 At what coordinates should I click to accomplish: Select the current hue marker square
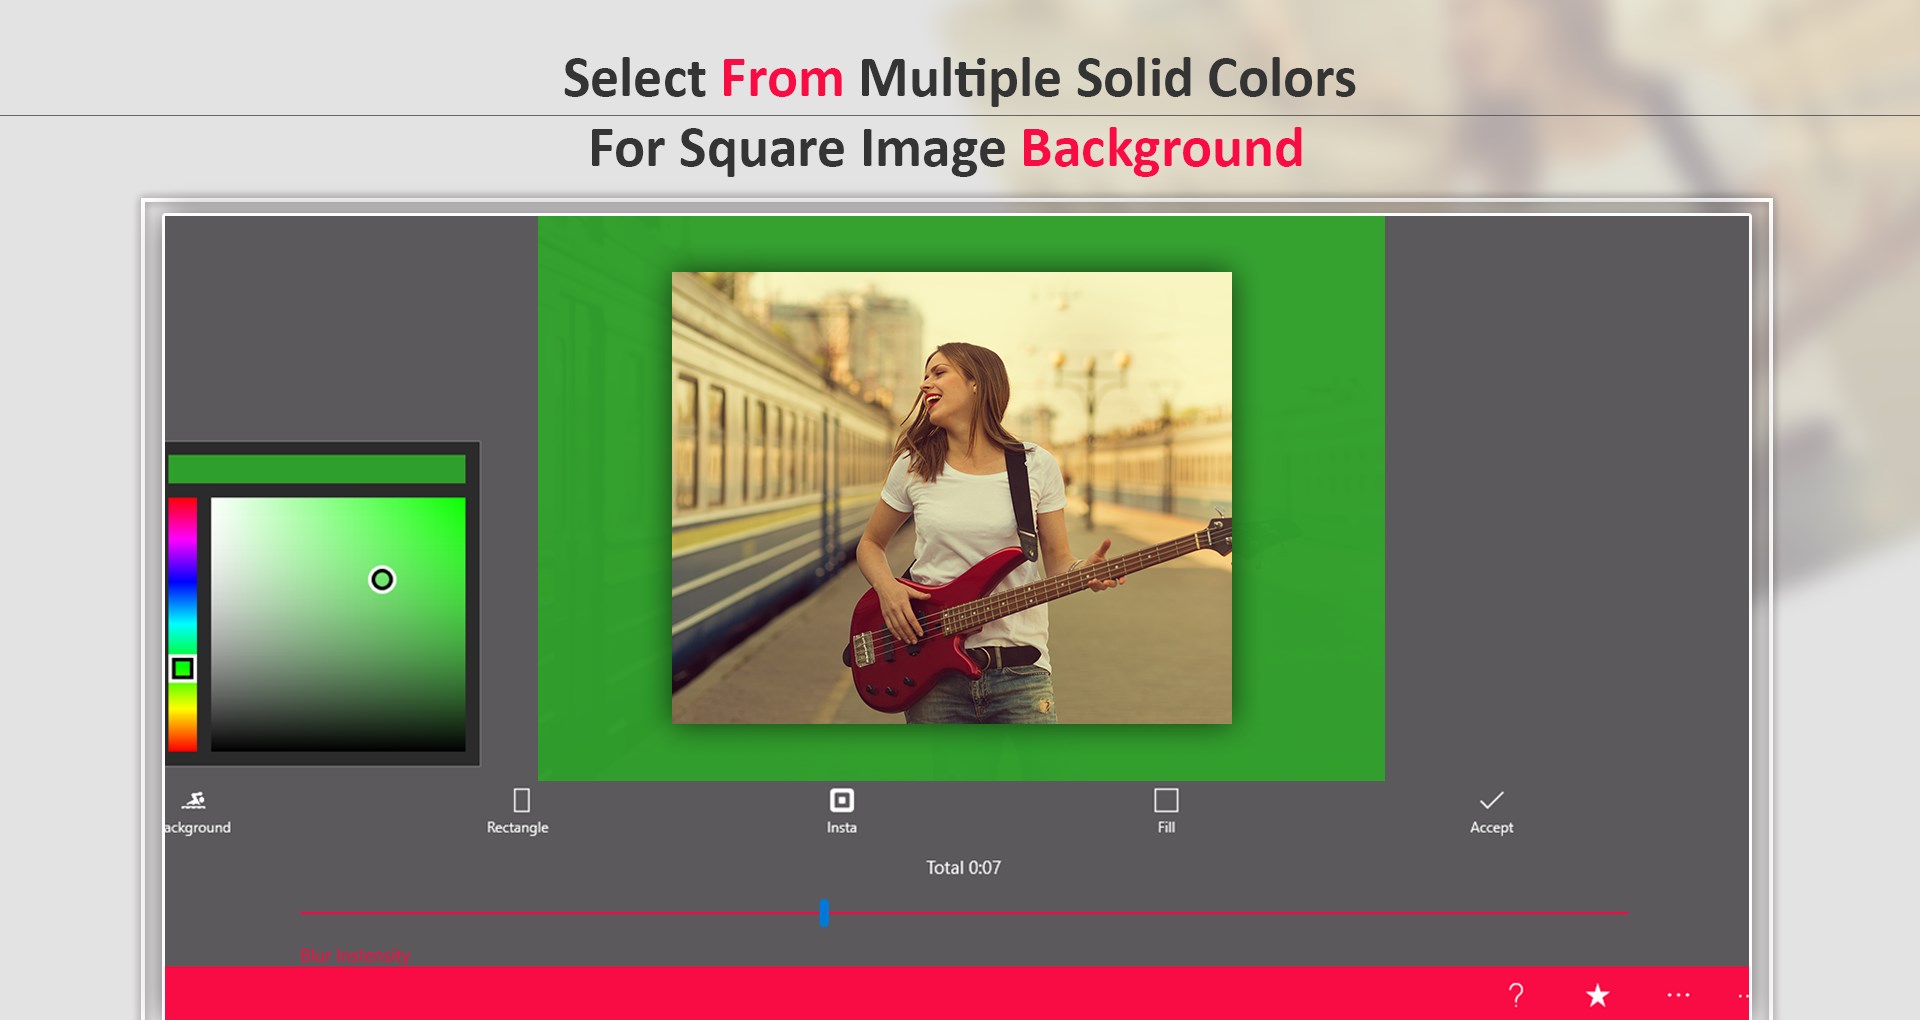point(184,667)
